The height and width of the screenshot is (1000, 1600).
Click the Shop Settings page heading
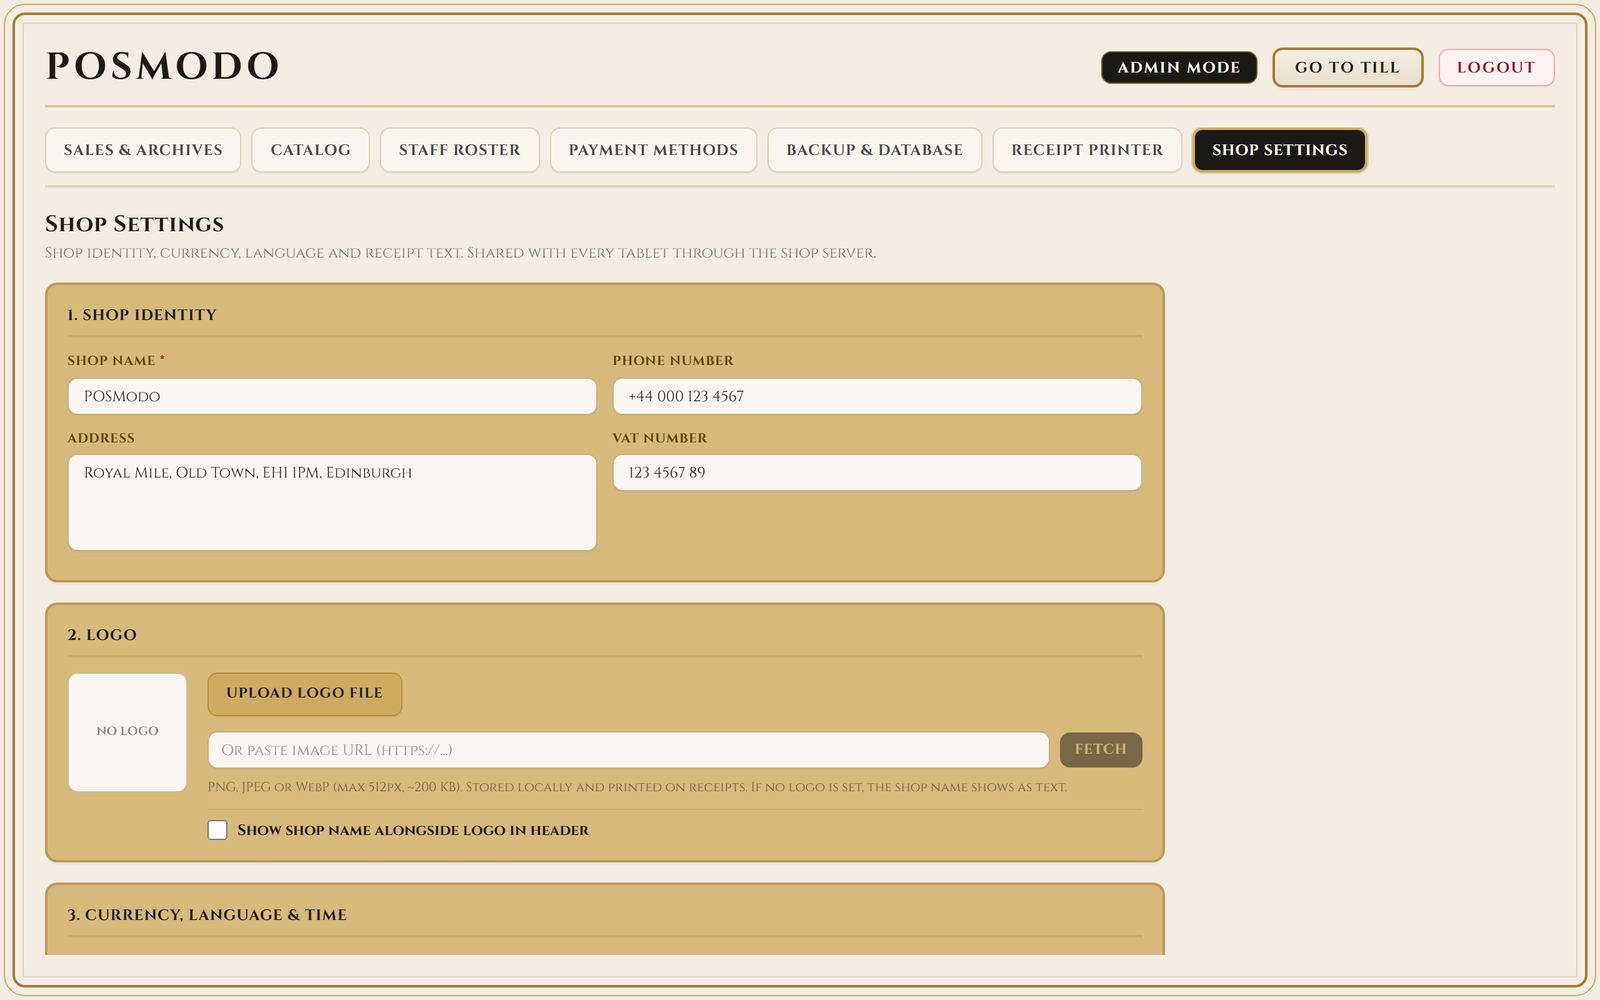pos(135,224)
